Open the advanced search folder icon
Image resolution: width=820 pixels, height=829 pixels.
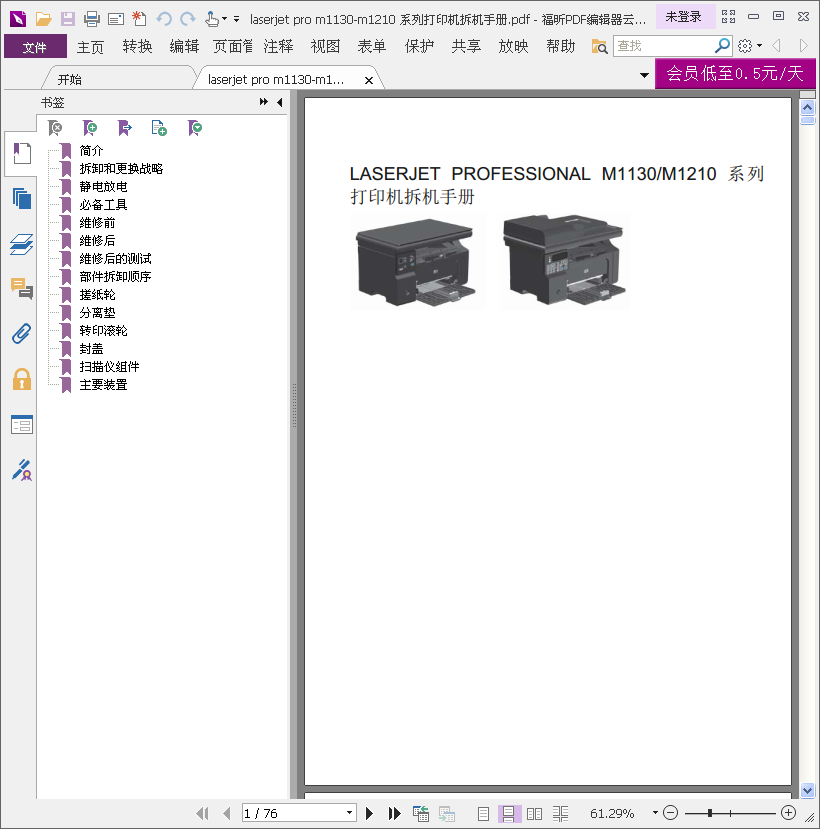pyautogui.click(x=599, y=47)
